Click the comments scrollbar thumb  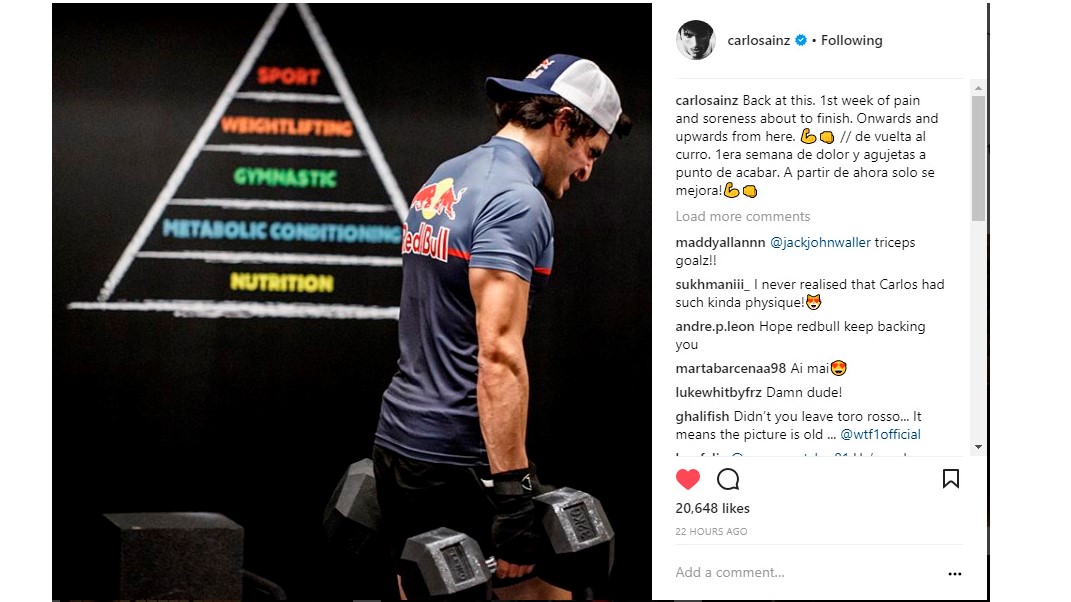click(x=978, y=158)
